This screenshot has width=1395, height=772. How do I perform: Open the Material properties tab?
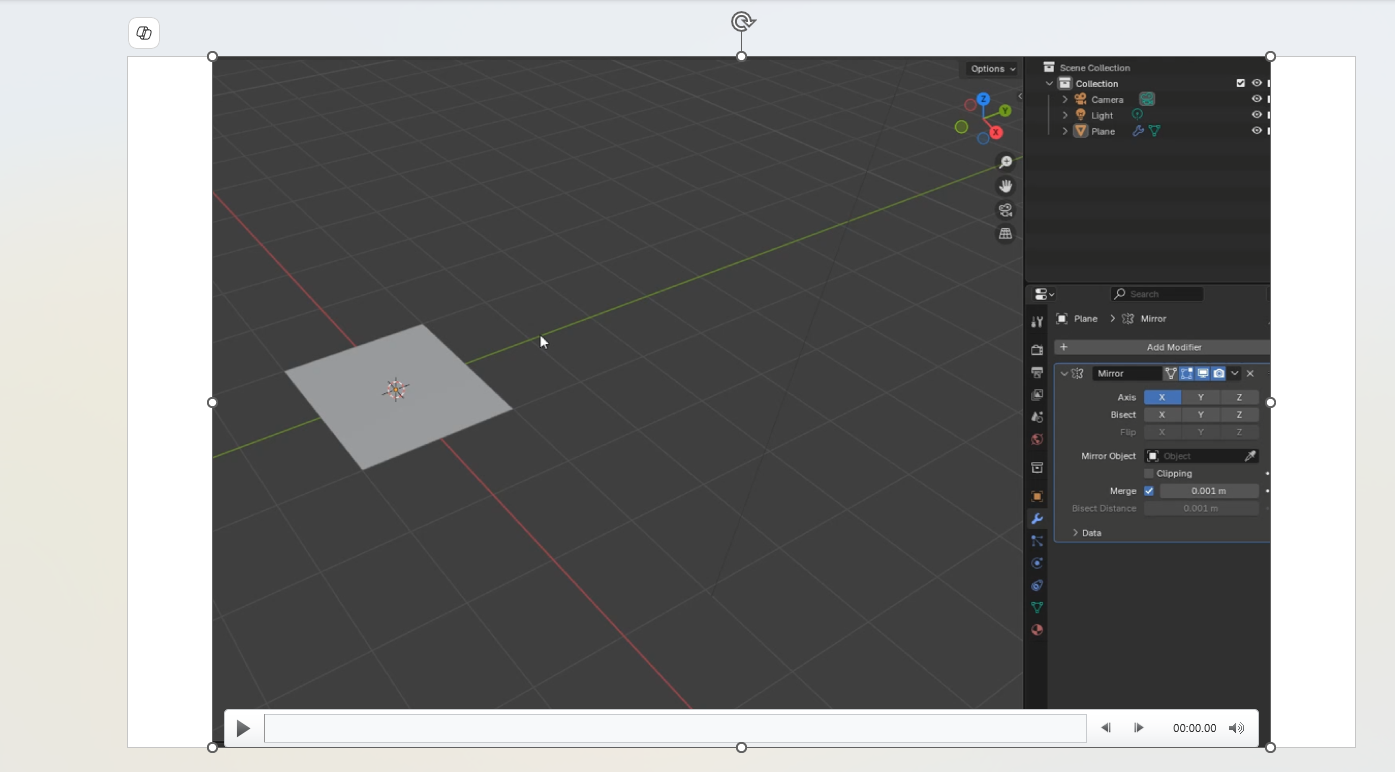[x=1037, y=630]
